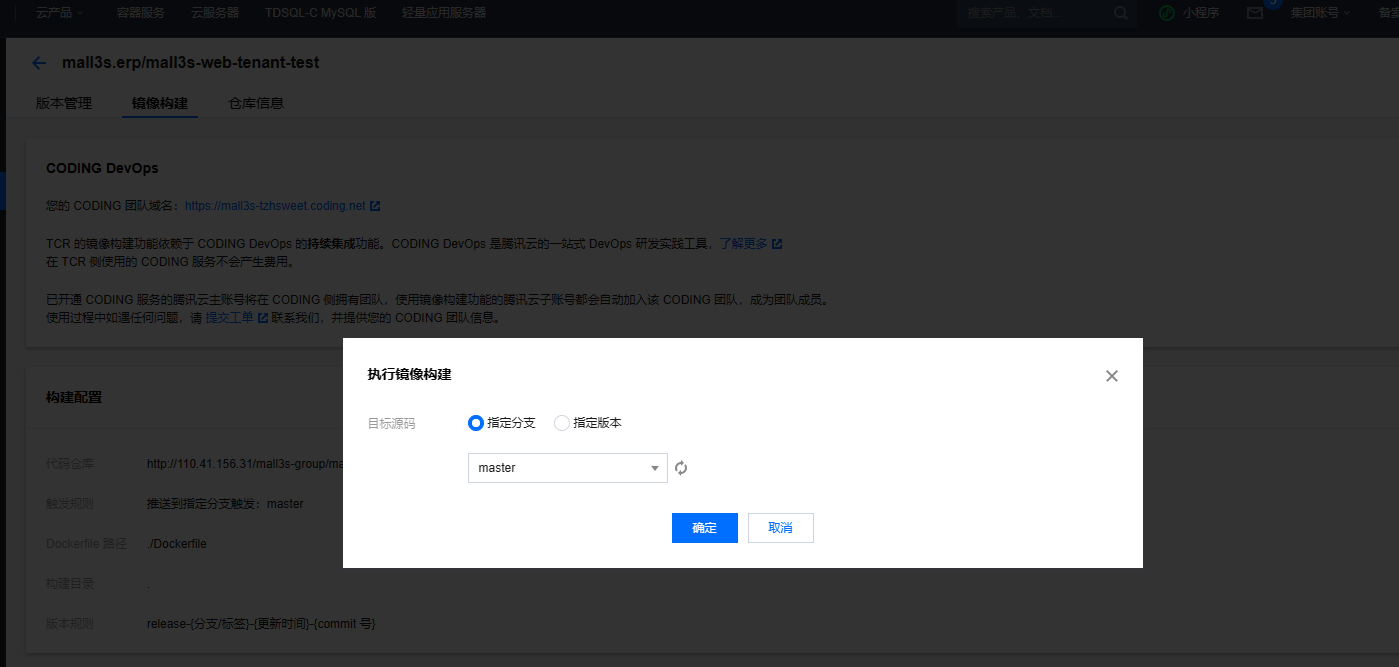Click the ./Dockerfile path value
1399x667 pixels.
[177, 544]
